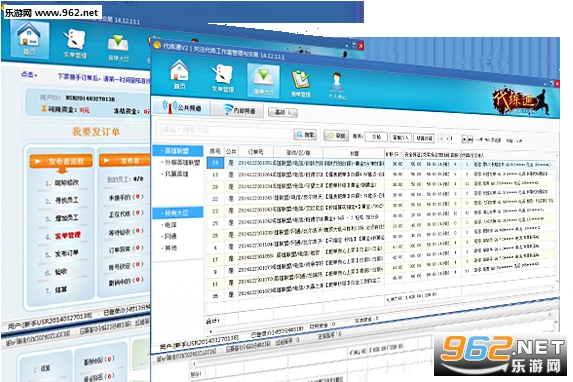573x382 pixels.
Task: Click the green 刷新 refresh button
Action: (x=337, y=135)
